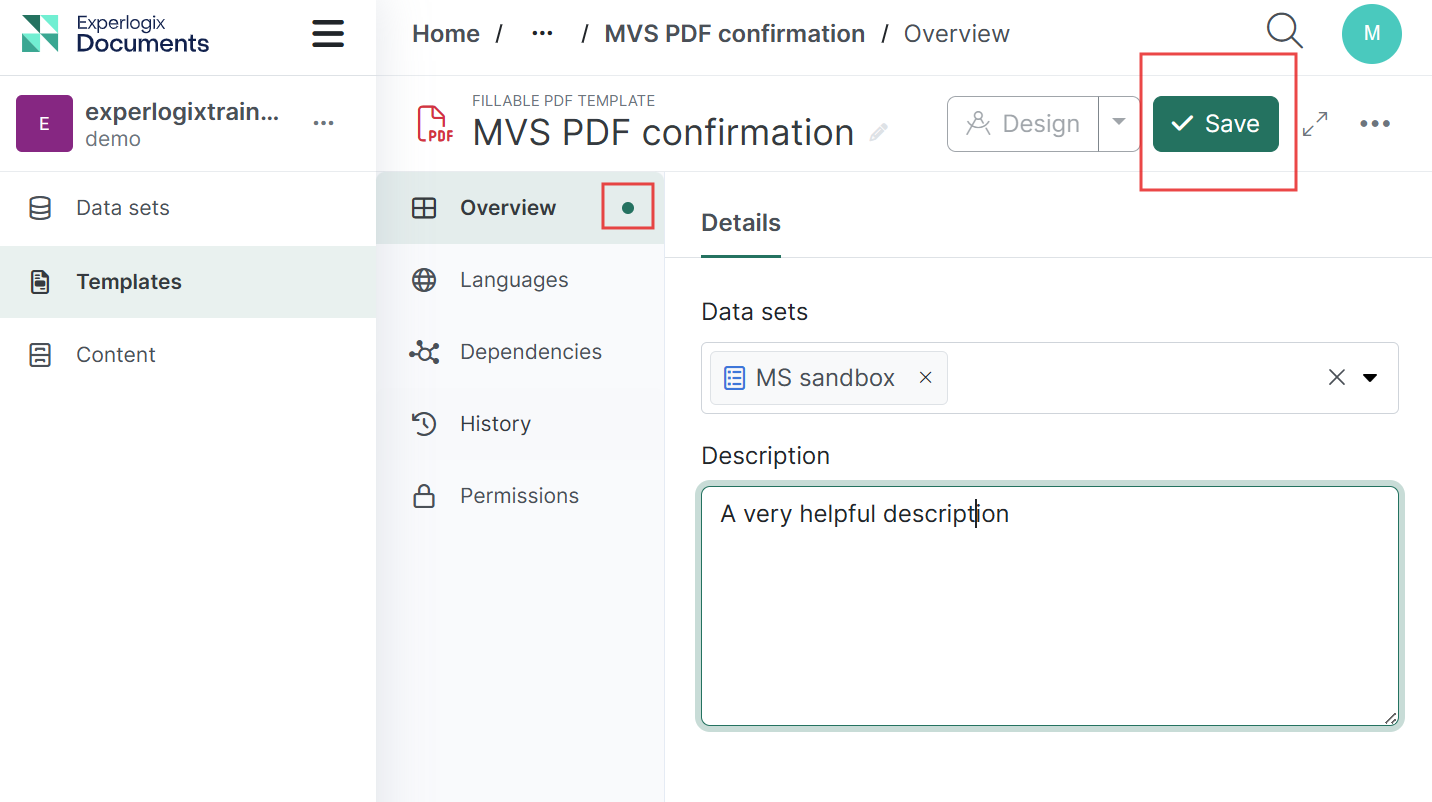
Task: Expand to fullscreen with the arrows icon
Action: click(x=1315, y=124)
